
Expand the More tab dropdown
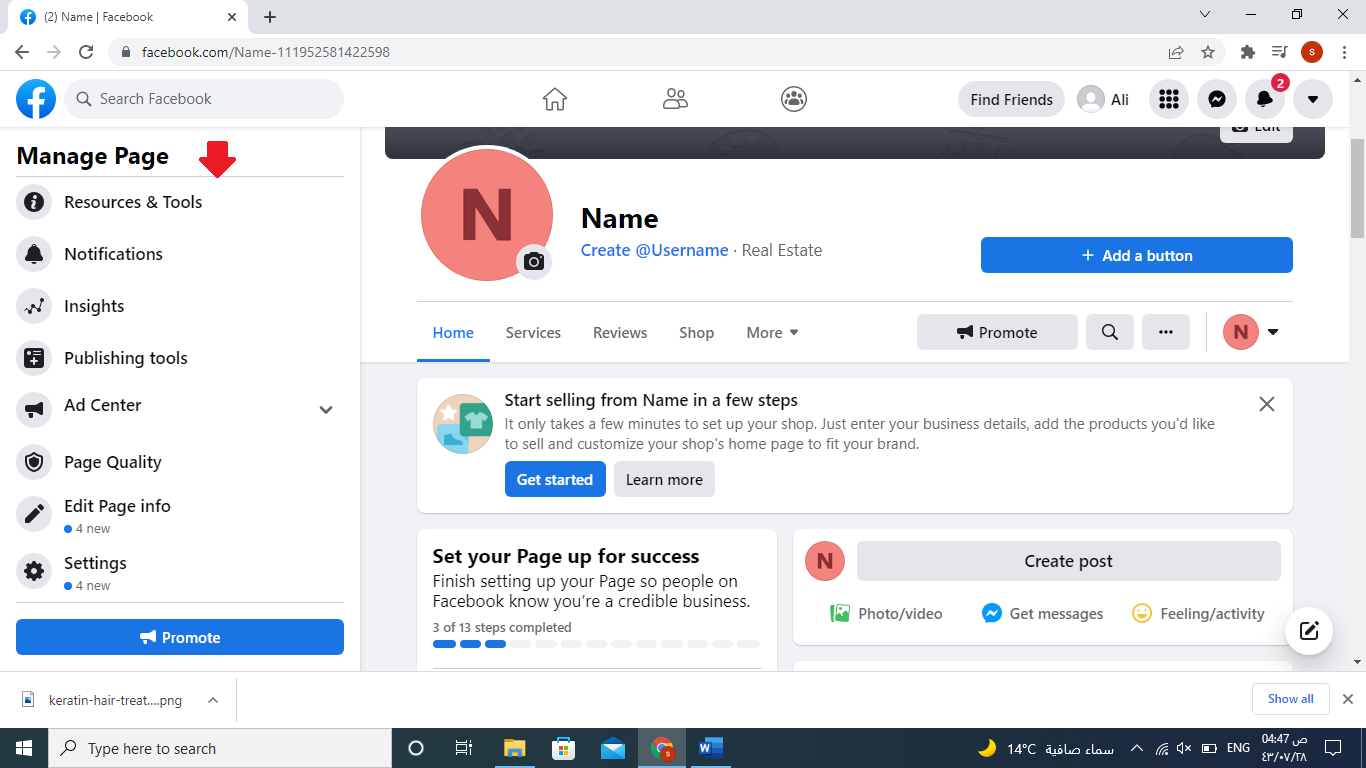(772, 333)
